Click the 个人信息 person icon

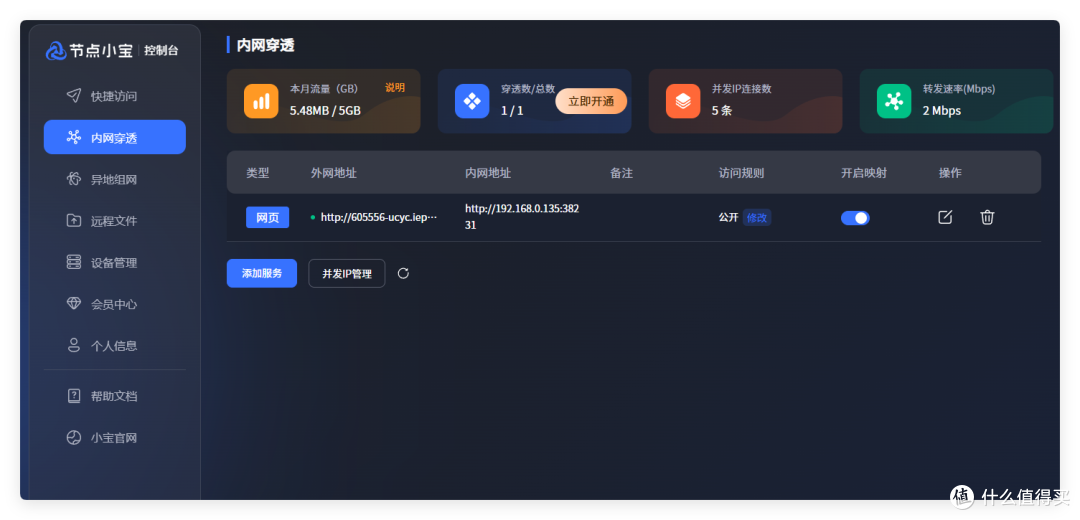click(74, 345)
